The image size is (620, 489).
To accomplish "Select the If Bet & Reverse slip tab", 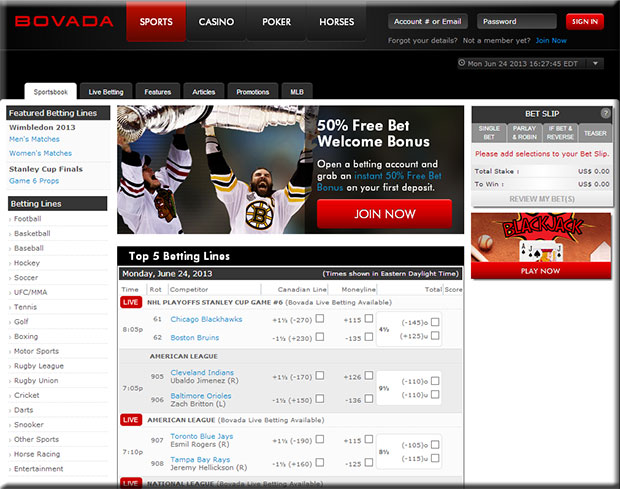I will click(560, 133).
